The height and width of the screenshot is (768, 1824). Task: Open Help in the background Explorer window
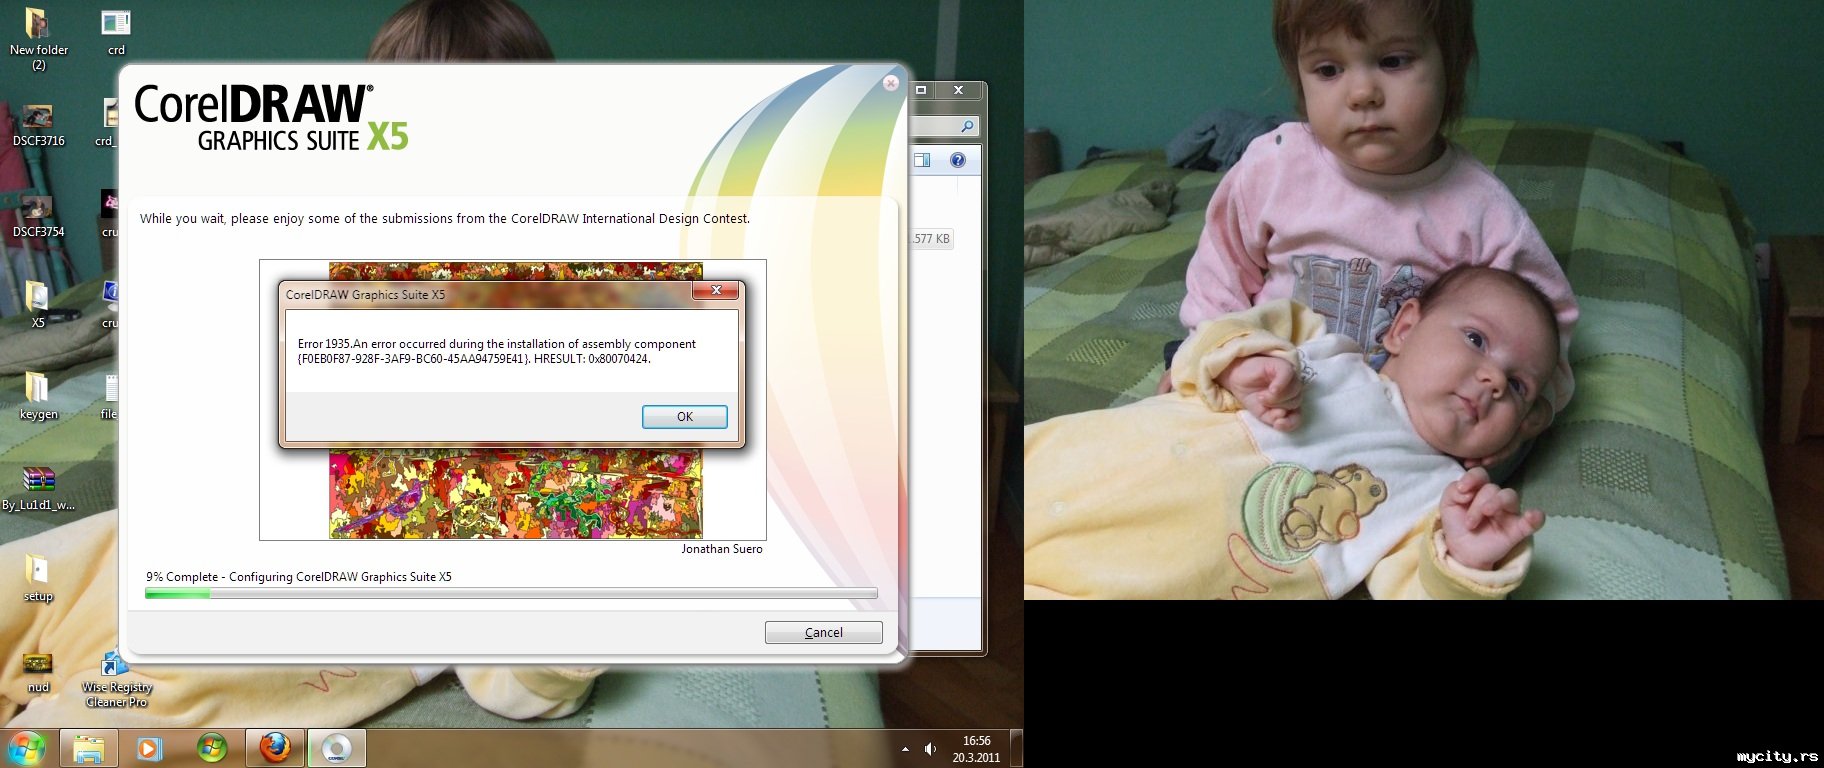(958, 160)
